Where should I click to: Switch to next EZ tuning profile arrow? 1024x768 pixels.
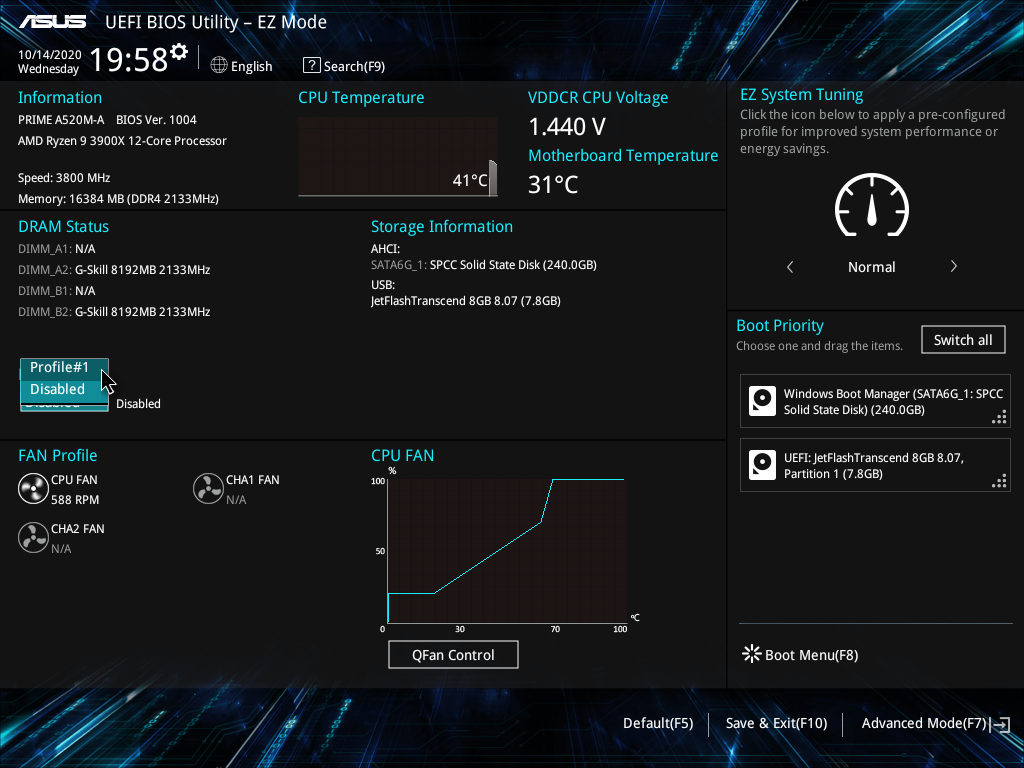click(x=953, y=266)
